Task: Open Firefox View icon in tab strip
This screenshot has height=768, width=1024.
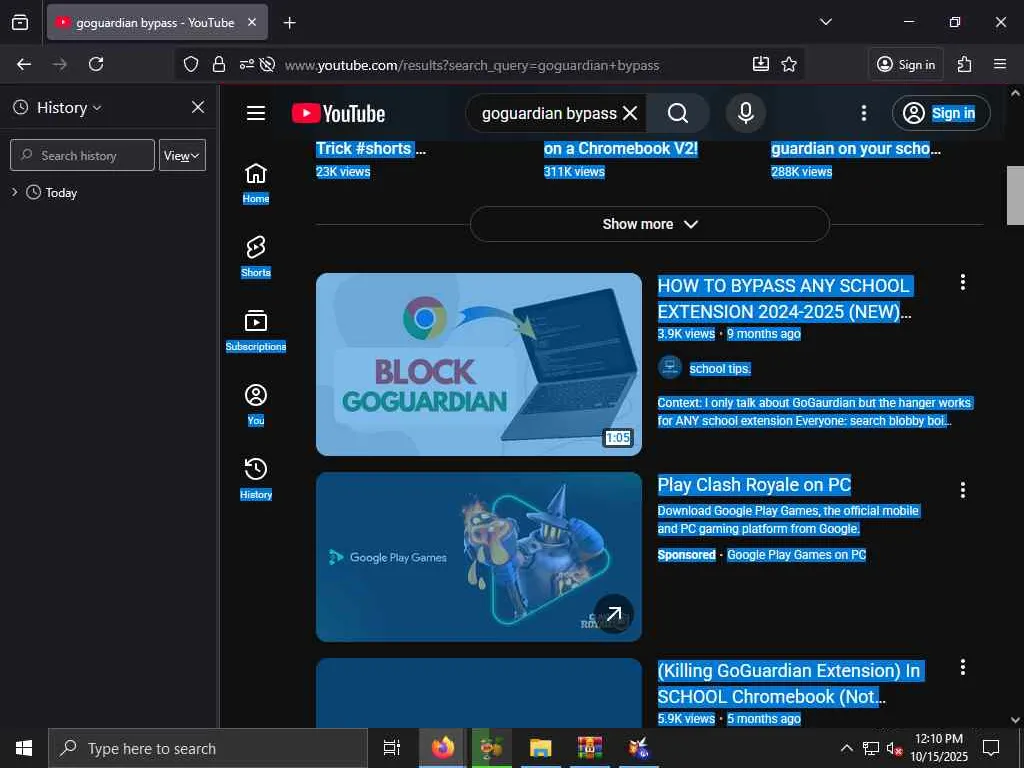Action: (20, 22)
